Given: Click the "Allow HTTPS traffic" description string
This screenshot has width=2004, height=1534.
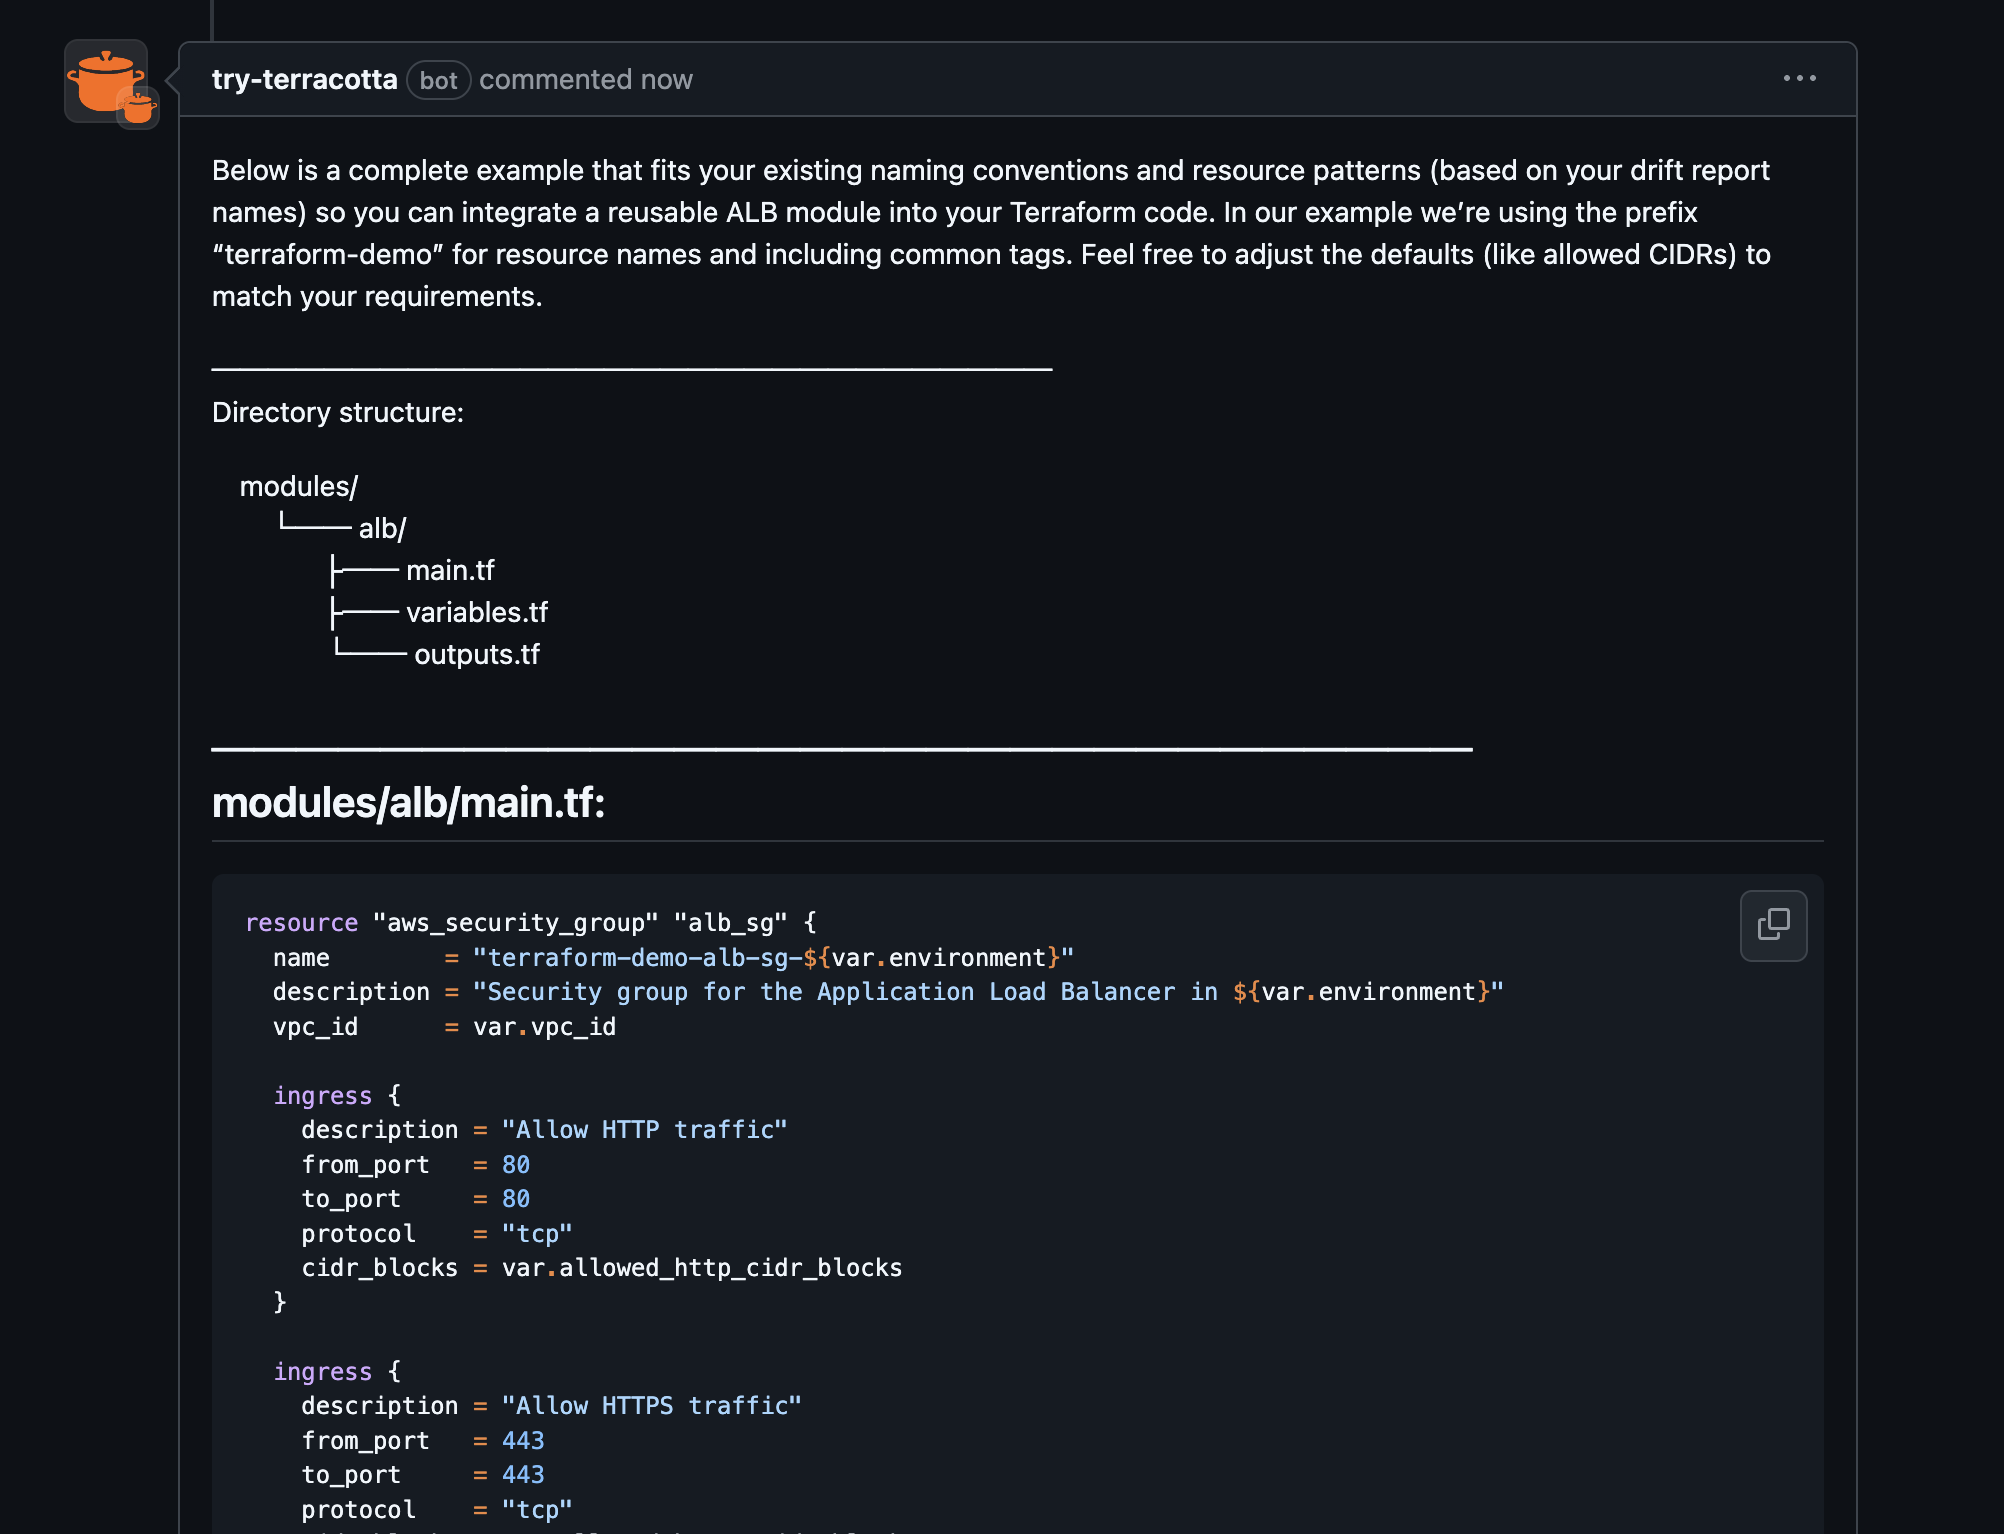Looking at the screenshot, I should 651,1406.
